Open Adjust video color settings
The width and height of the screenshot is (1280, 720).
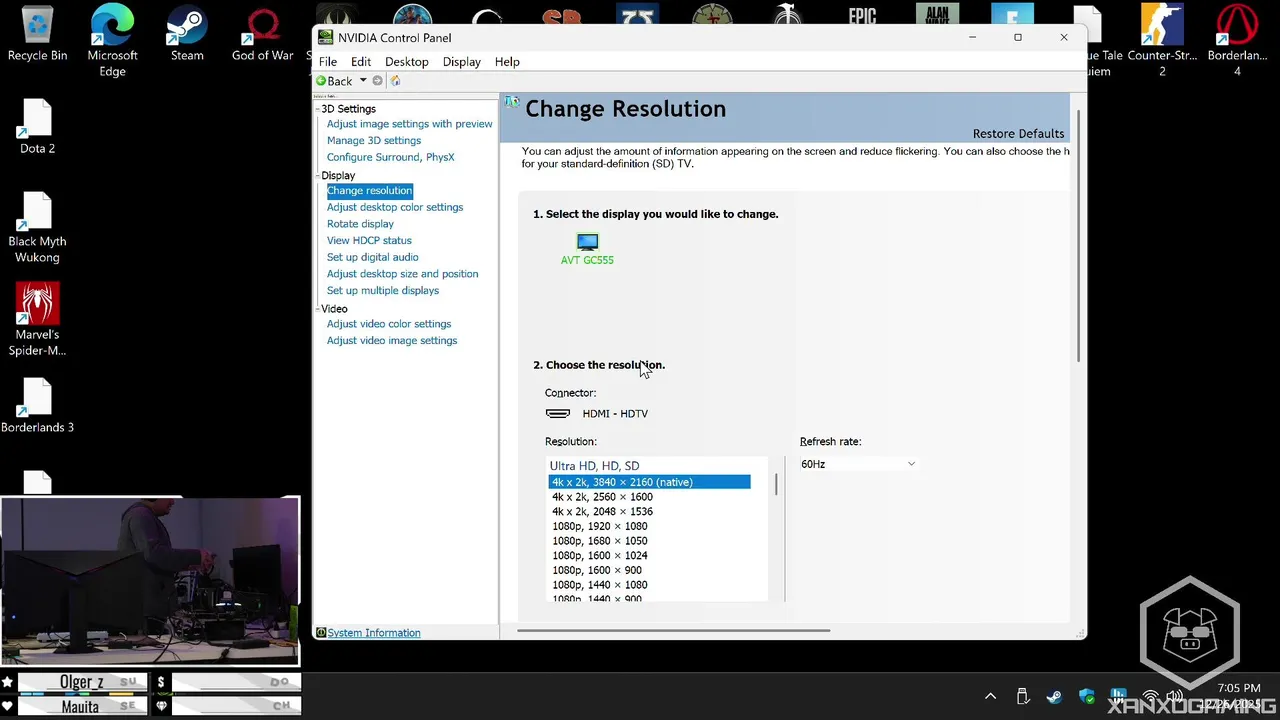coord(389,324)
